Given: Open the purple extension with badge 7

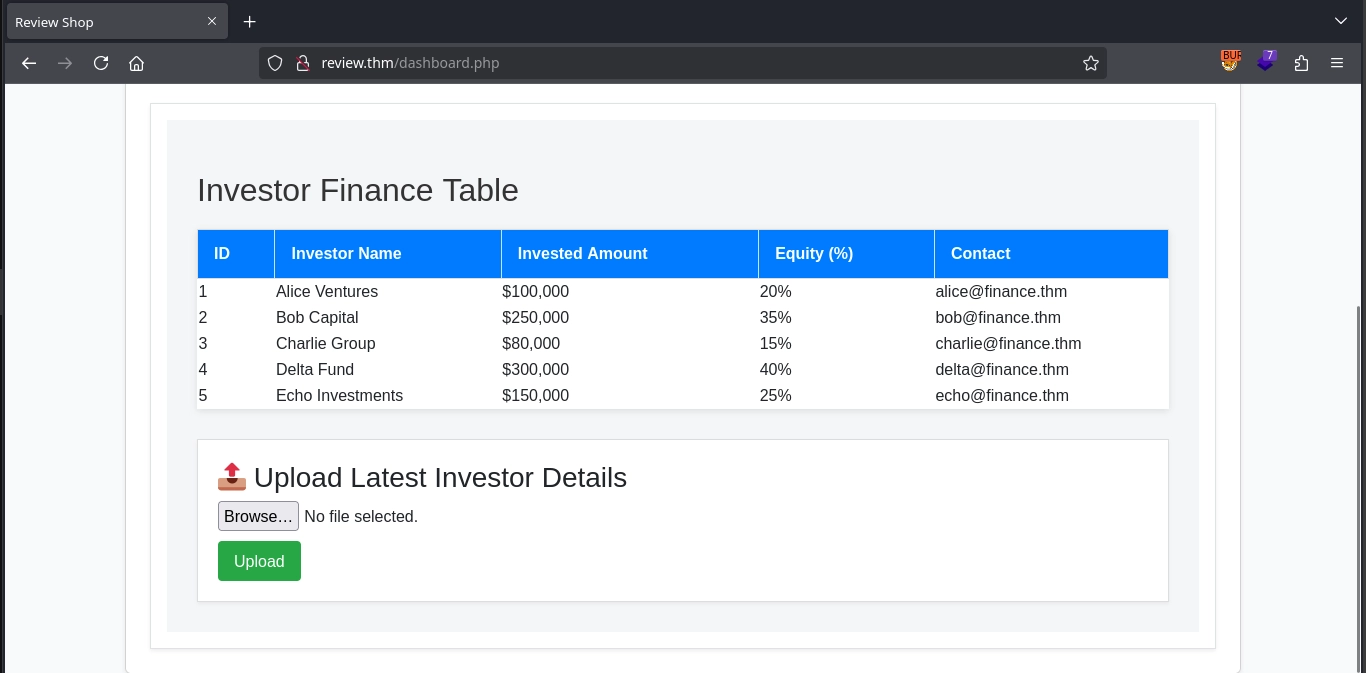Looking at the screenshot, I should pyautogui.click(x=1266, y=62).
